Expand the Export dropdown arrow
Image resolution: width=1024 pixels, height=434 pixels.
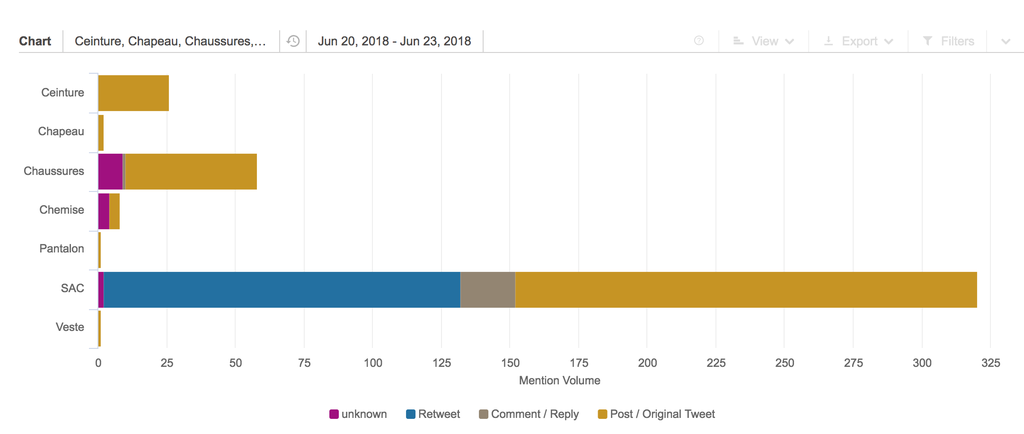point(888,41)
